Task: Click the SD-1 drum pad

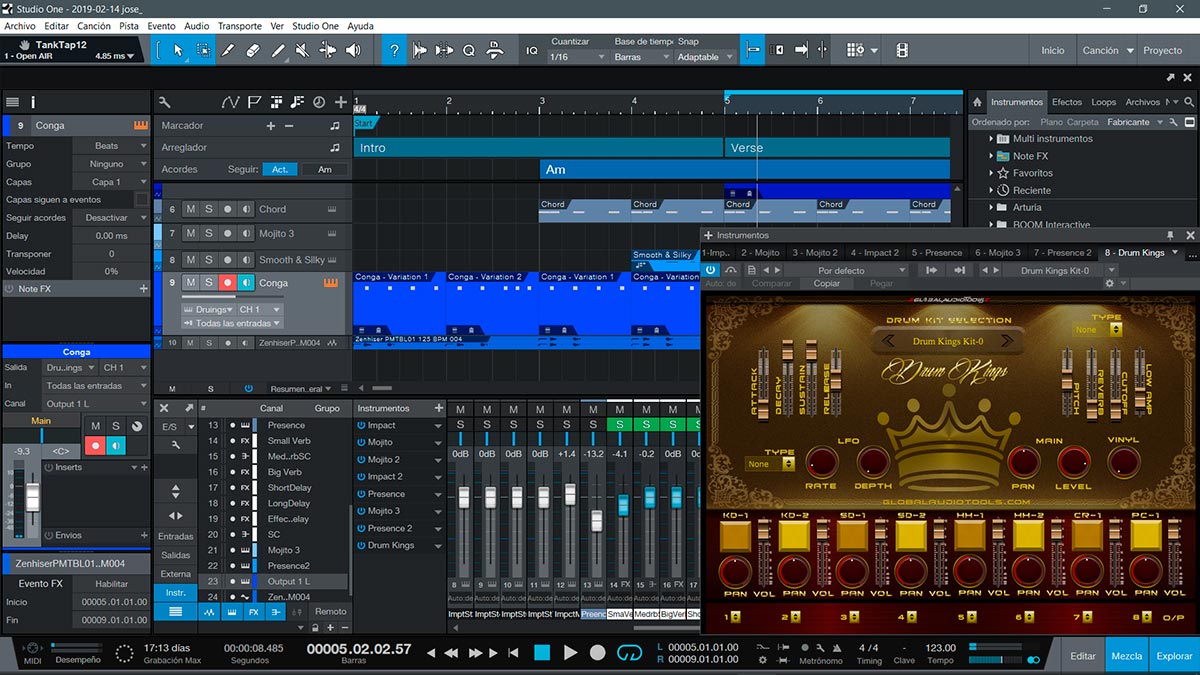Action: coord(853,536)
